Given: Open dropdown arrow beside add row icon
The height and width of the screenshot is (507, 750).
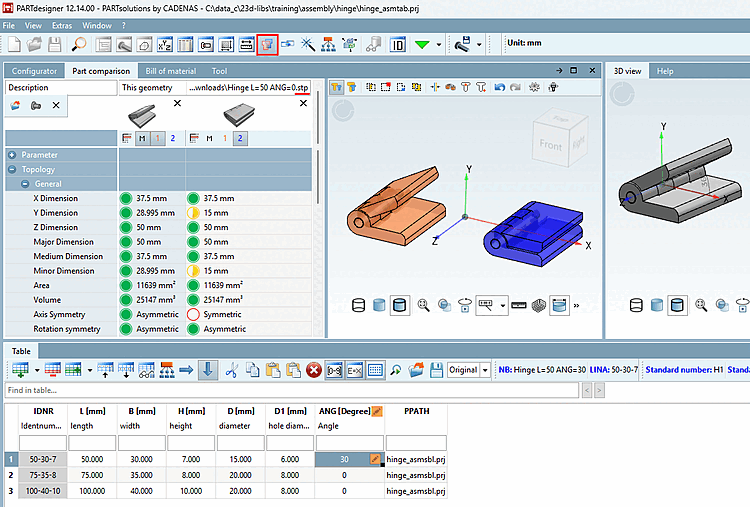Looking at the screenshot, I should [37, 370].
